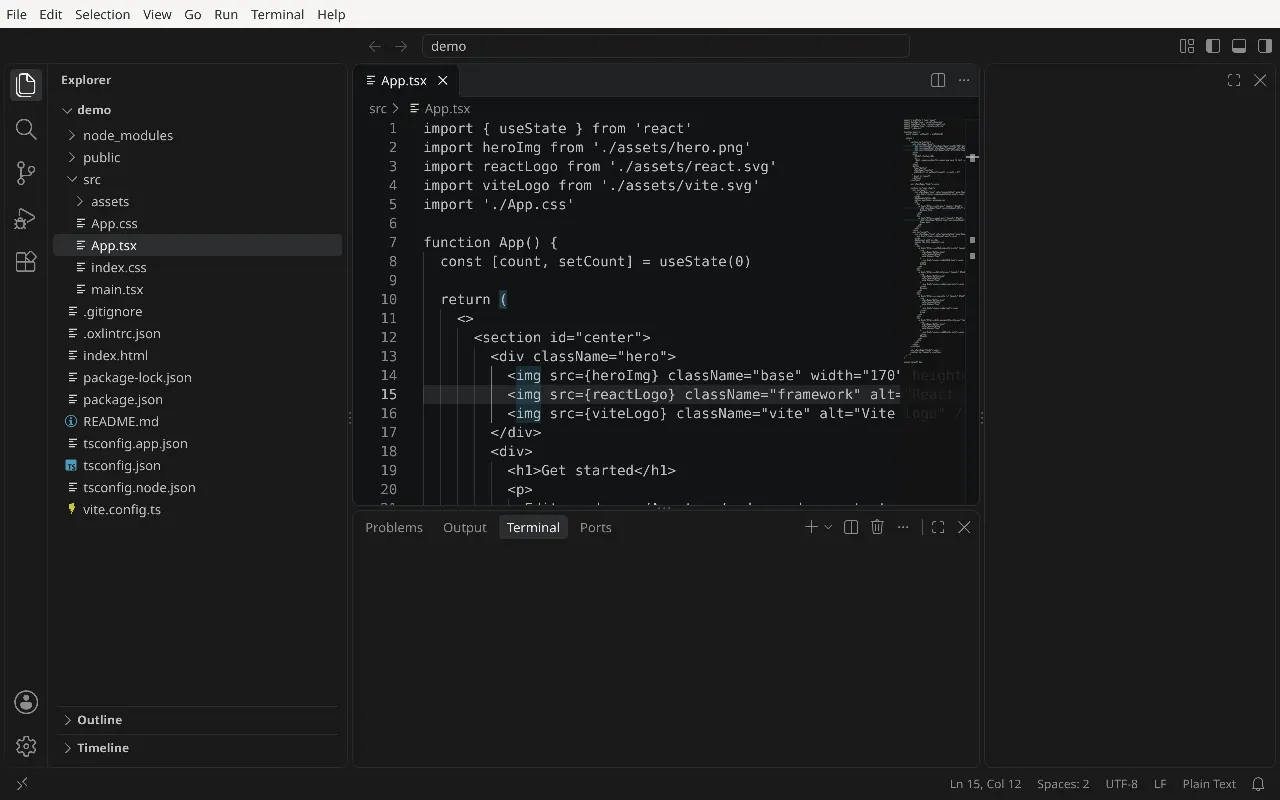Open tsconfig.json in the explorer
Screen dimensions: 1280x800
point(197,465)
